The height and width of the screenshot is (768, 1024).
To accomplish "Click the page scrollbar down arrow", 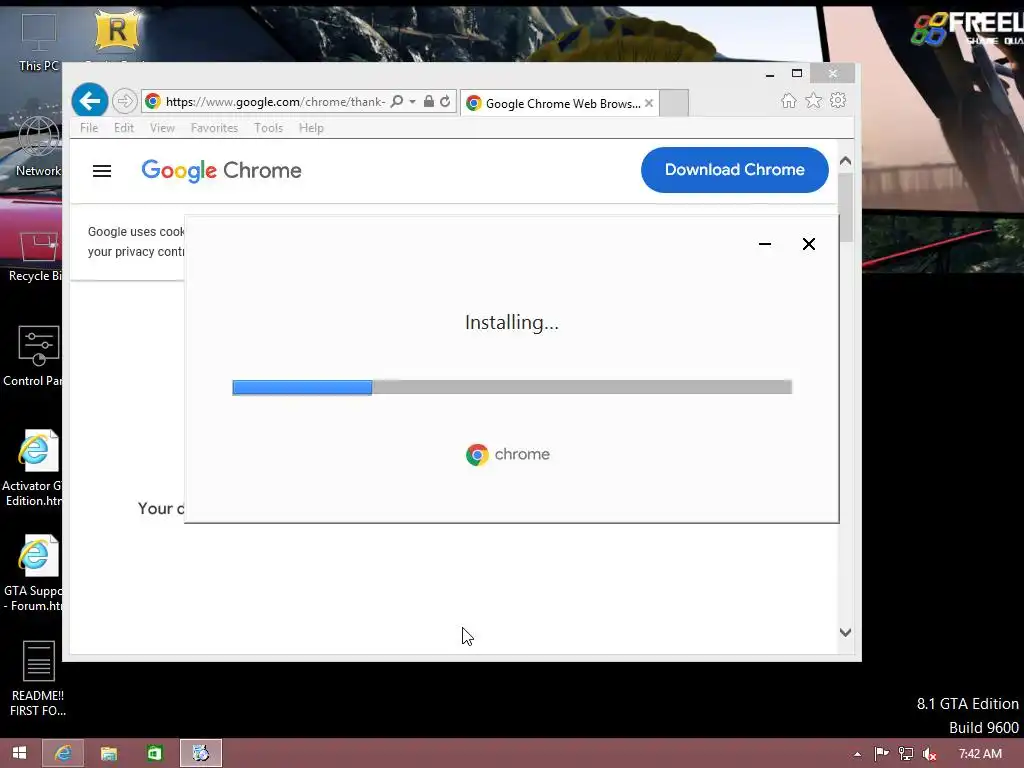I will tap(845, 632).
